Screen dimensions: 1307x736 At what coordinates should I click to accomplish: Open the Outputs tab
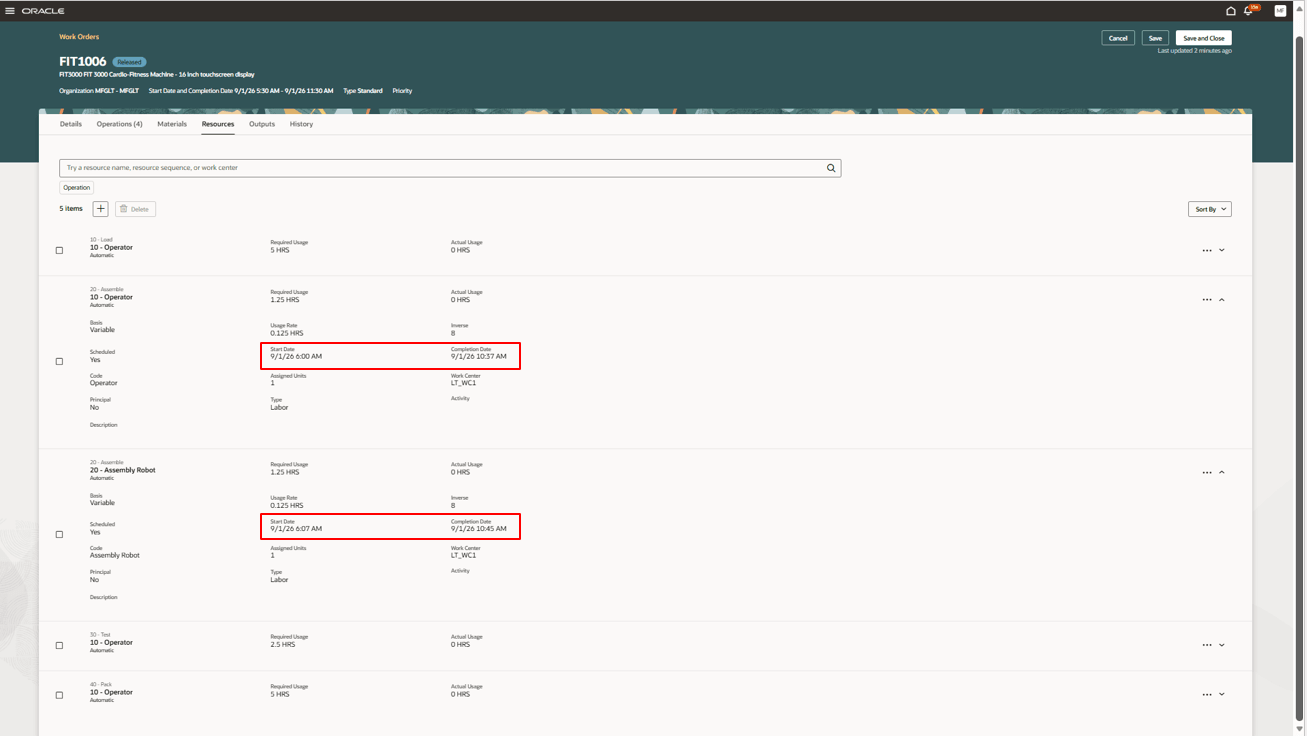point(262,124)
